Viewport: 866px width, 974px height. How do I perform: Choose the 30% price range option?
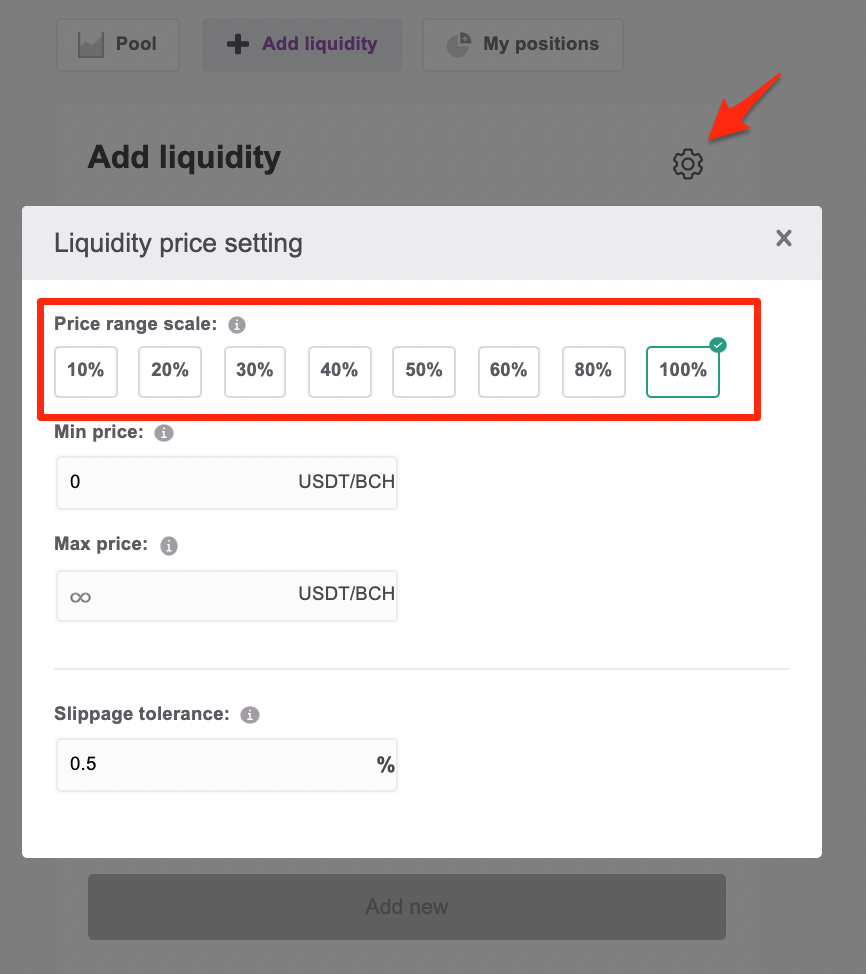pos(255,371)
